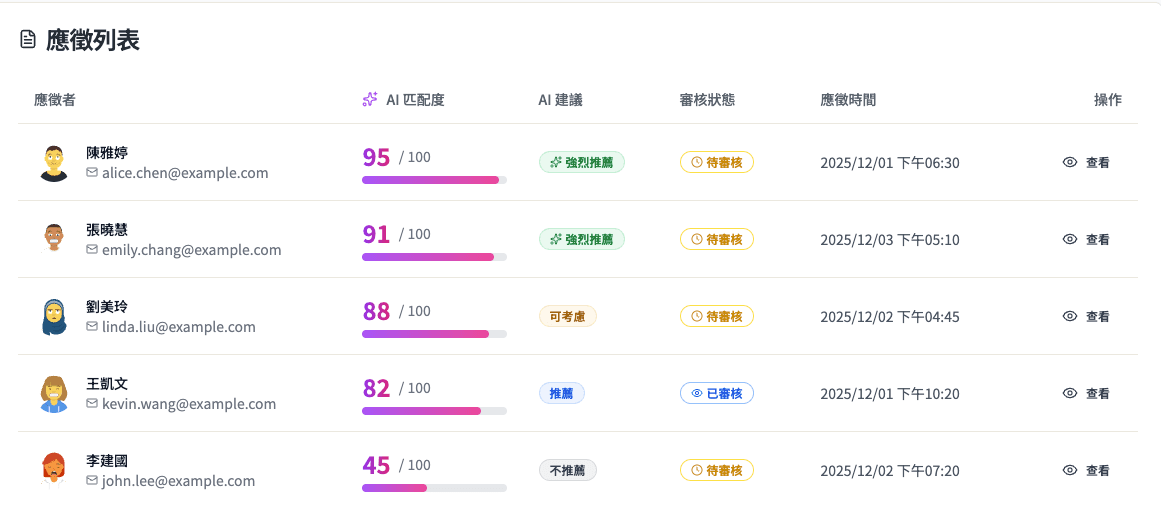This screenshot has height=523, width=1161.
Task: Click mail icon before emily.chang@example.com
Action: click(93, 250)
